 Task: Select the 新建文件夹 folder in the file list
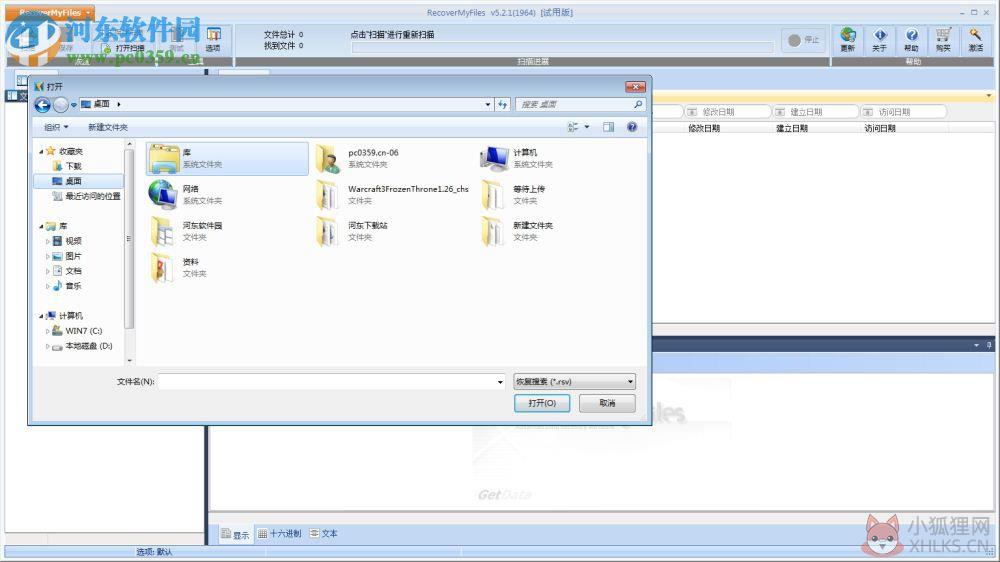coord(517,231)
